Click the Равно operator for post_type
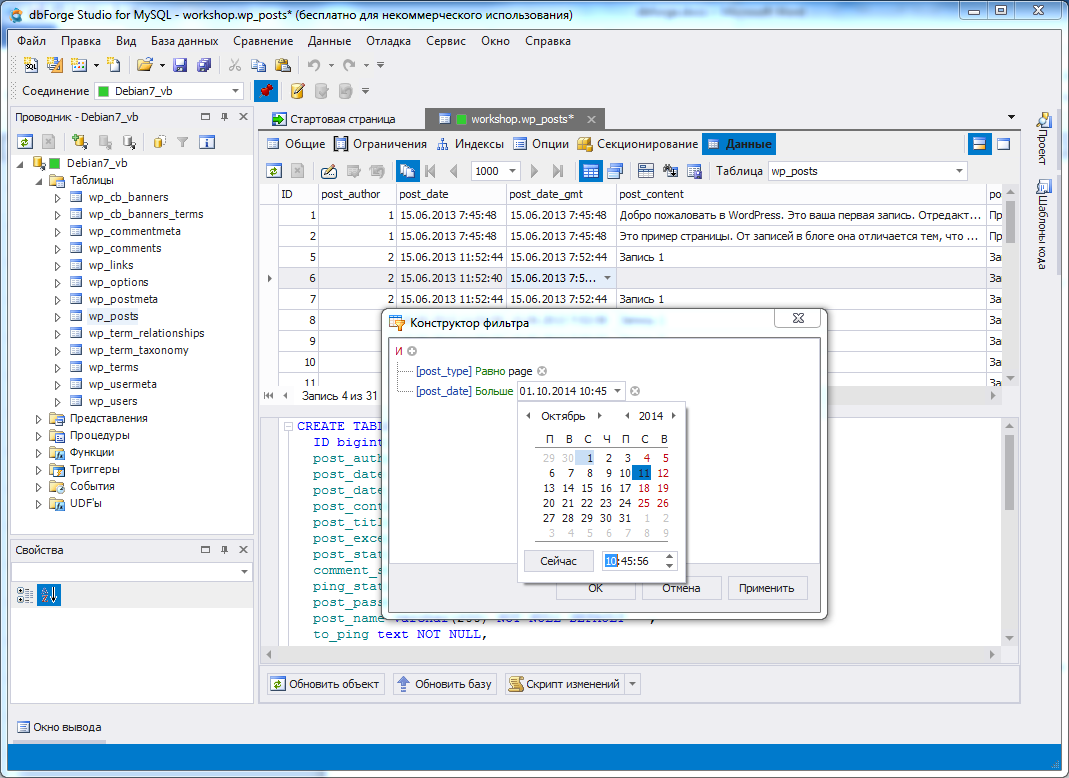Image resolution: width=1069 pixels, height=778 pixels. (490, 371)
